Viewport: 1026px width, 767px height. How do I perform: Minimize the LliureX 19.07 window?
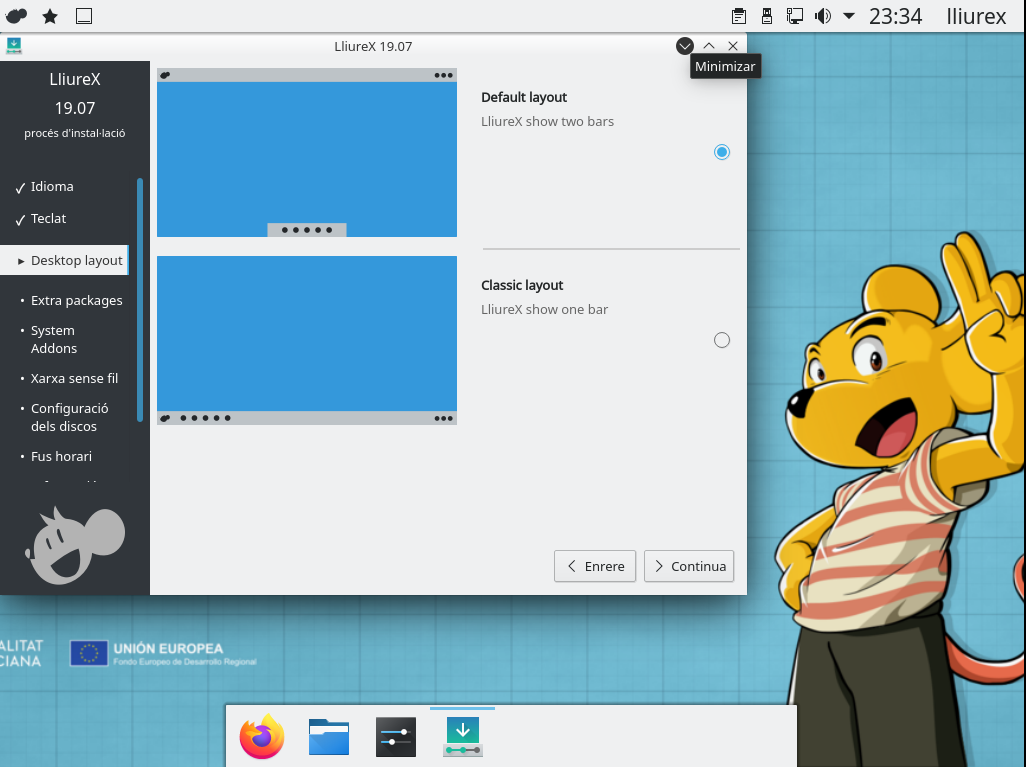coord(684,46)
